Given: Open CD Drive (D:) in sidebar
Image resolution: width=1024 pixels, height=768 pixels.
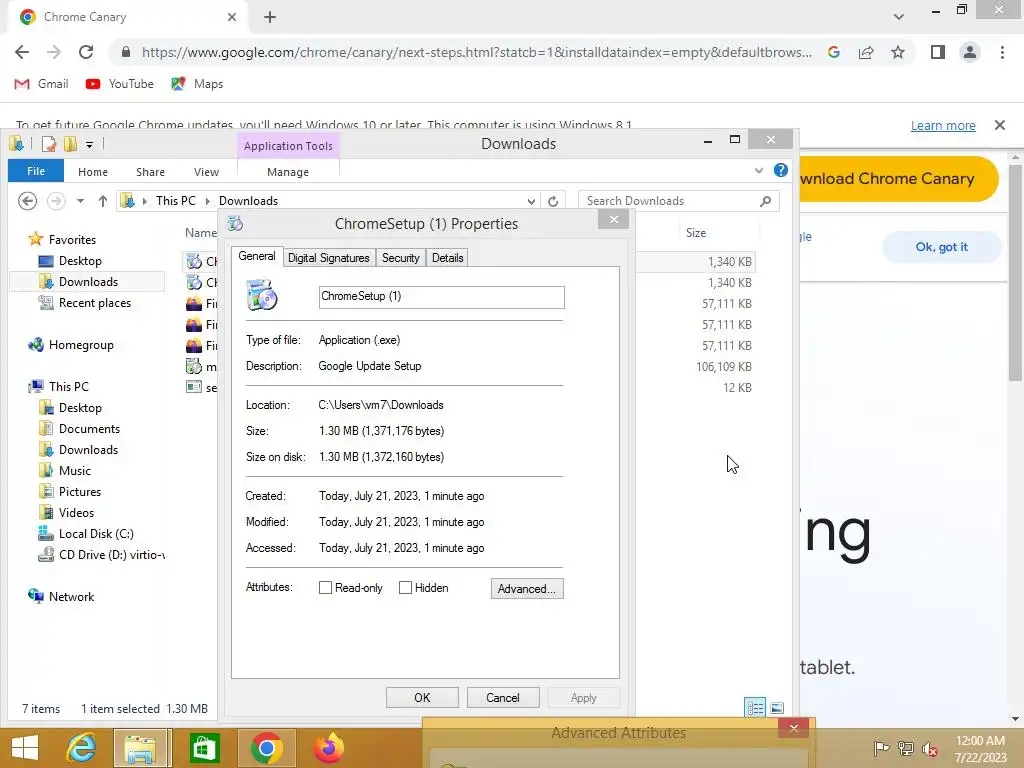Looking at the screenshot, I should pos(111,554).
